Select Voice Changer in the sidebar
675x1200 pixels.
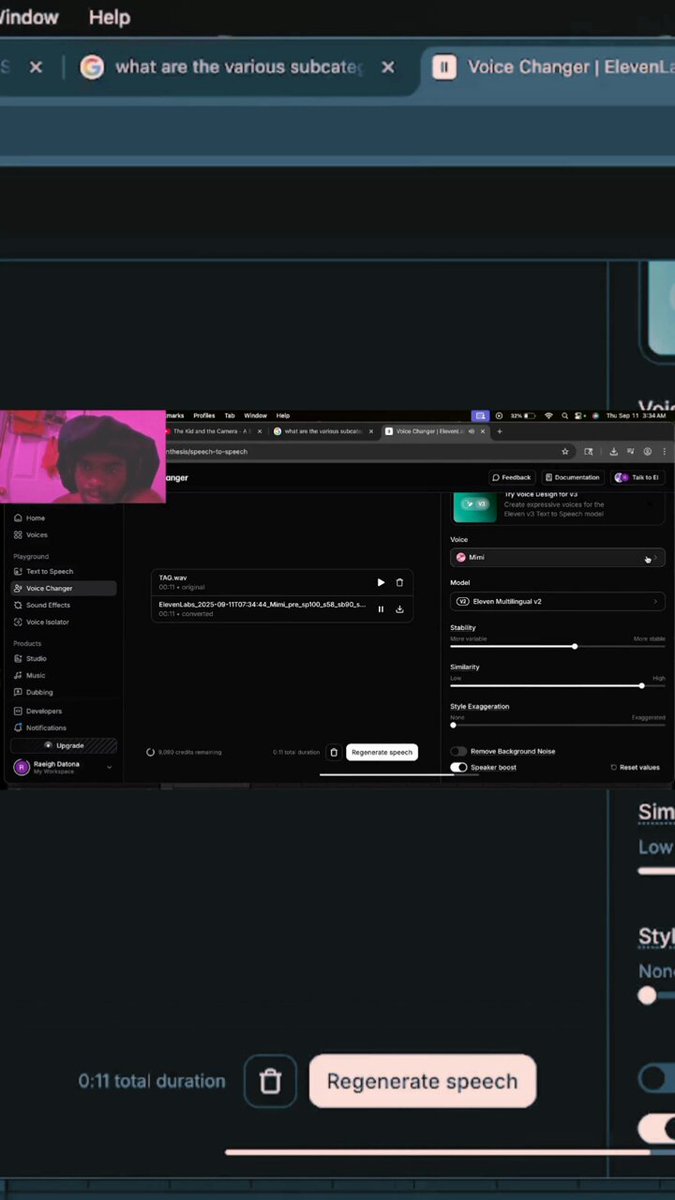[x=61, y=588]
